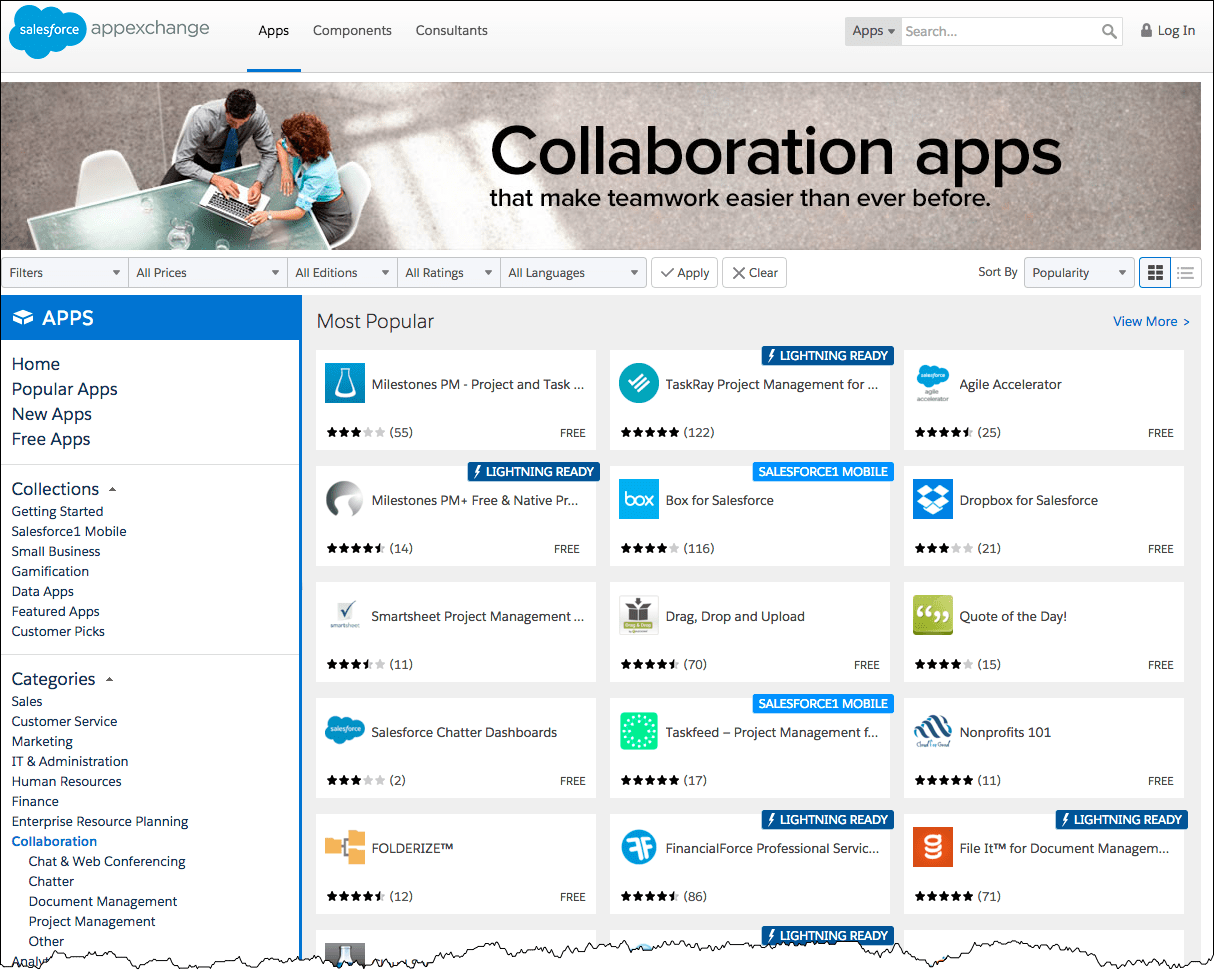Open the Filters dropdown
The width and height of the screenshot is (1214, 970).
pos(65,272)
